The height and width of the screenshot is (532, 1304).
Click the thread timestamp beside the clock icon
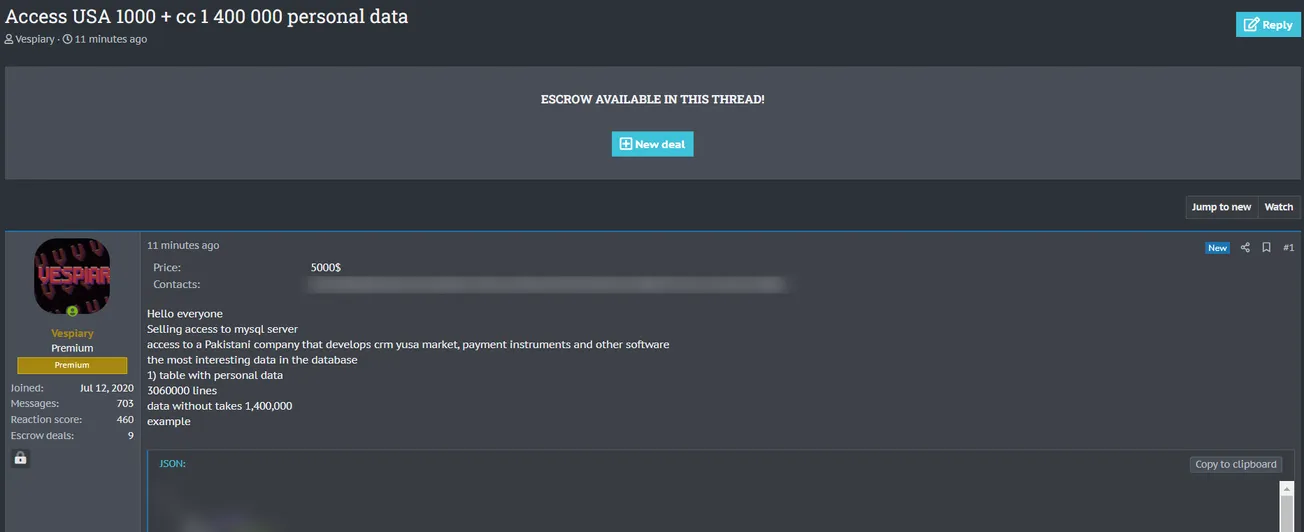(110, 39)
